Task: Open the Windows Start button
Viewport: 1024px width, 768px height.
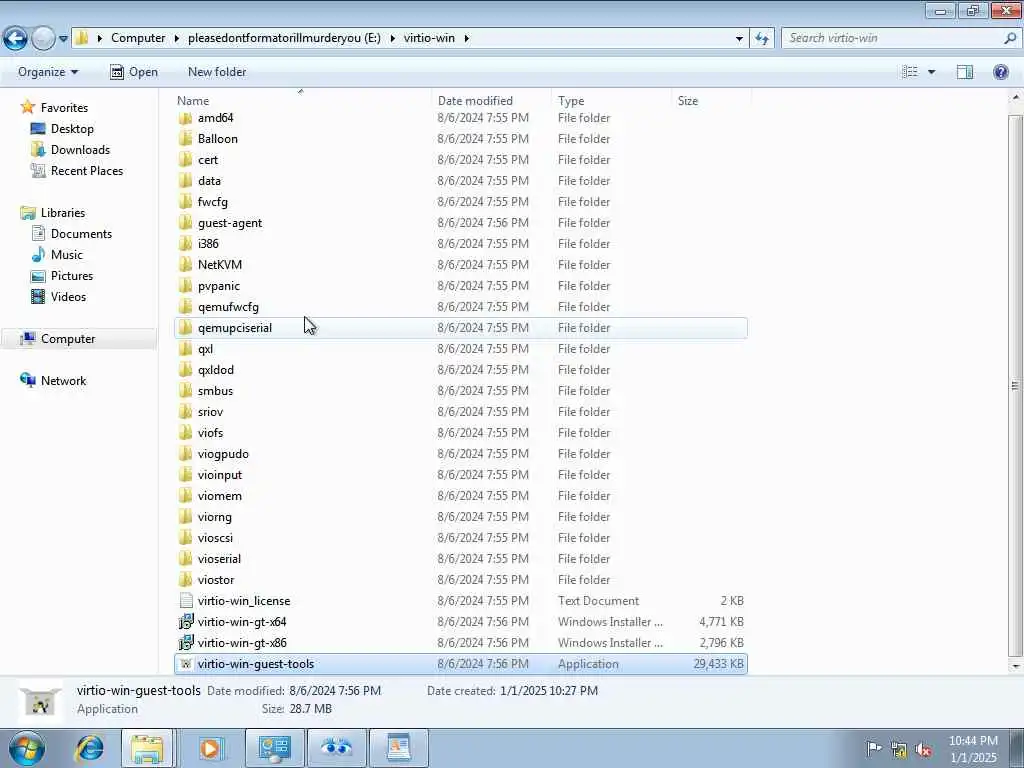Action: (26, 748)
